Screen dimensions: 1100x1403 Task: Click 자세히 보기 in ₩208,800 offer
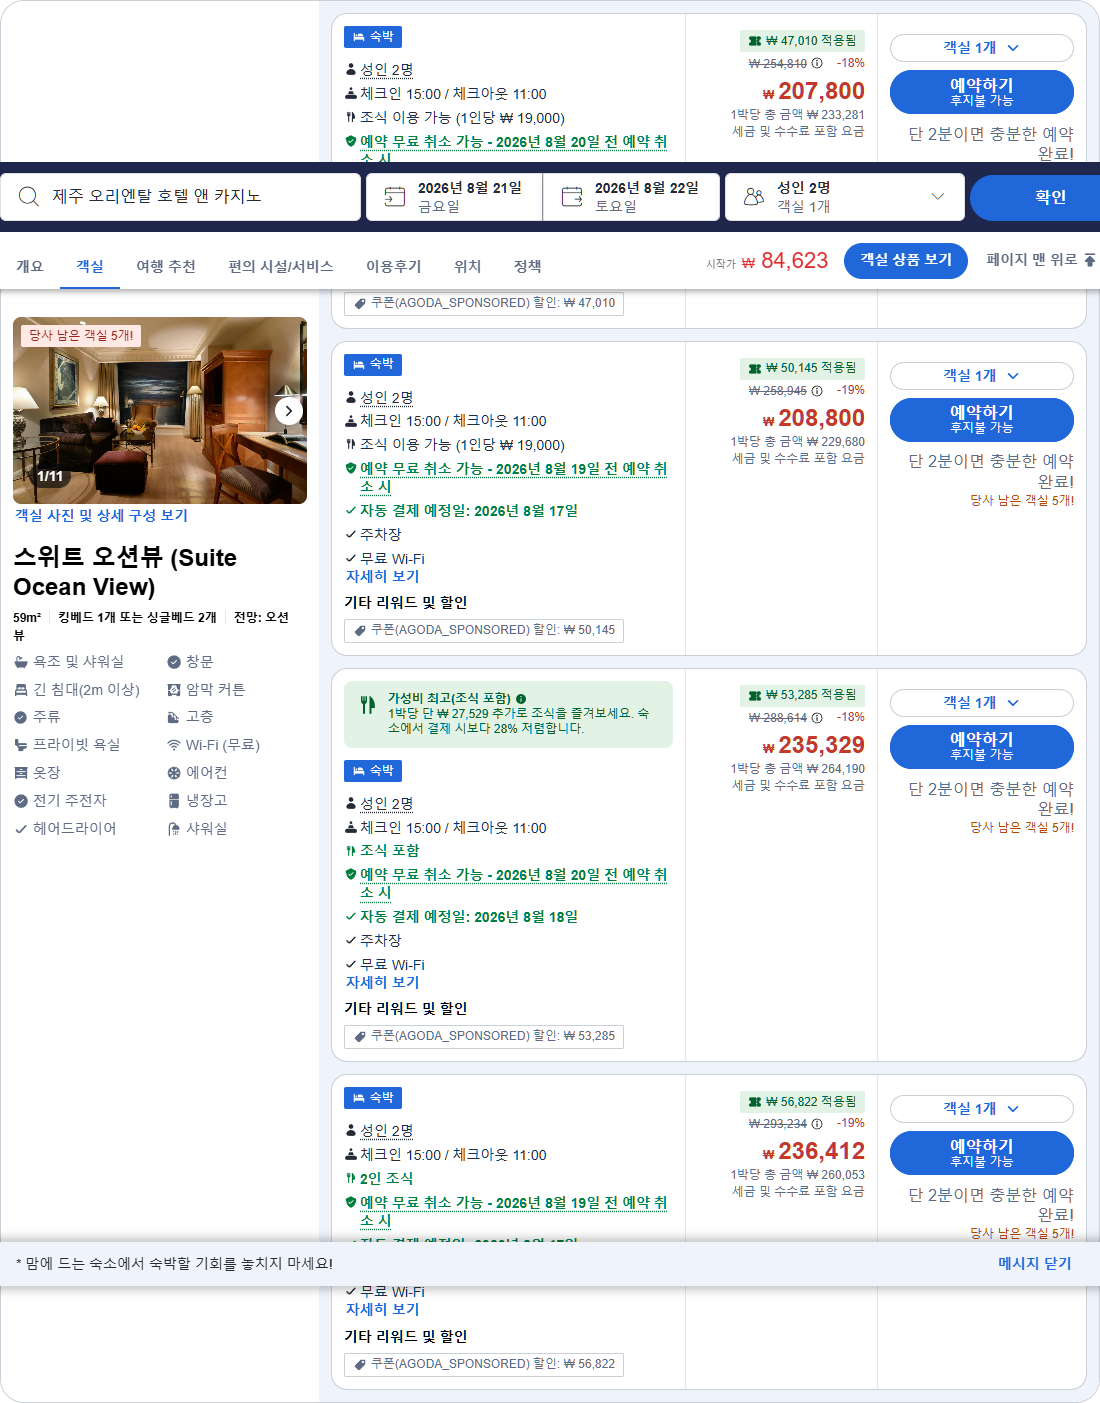(x=383, y=577)
